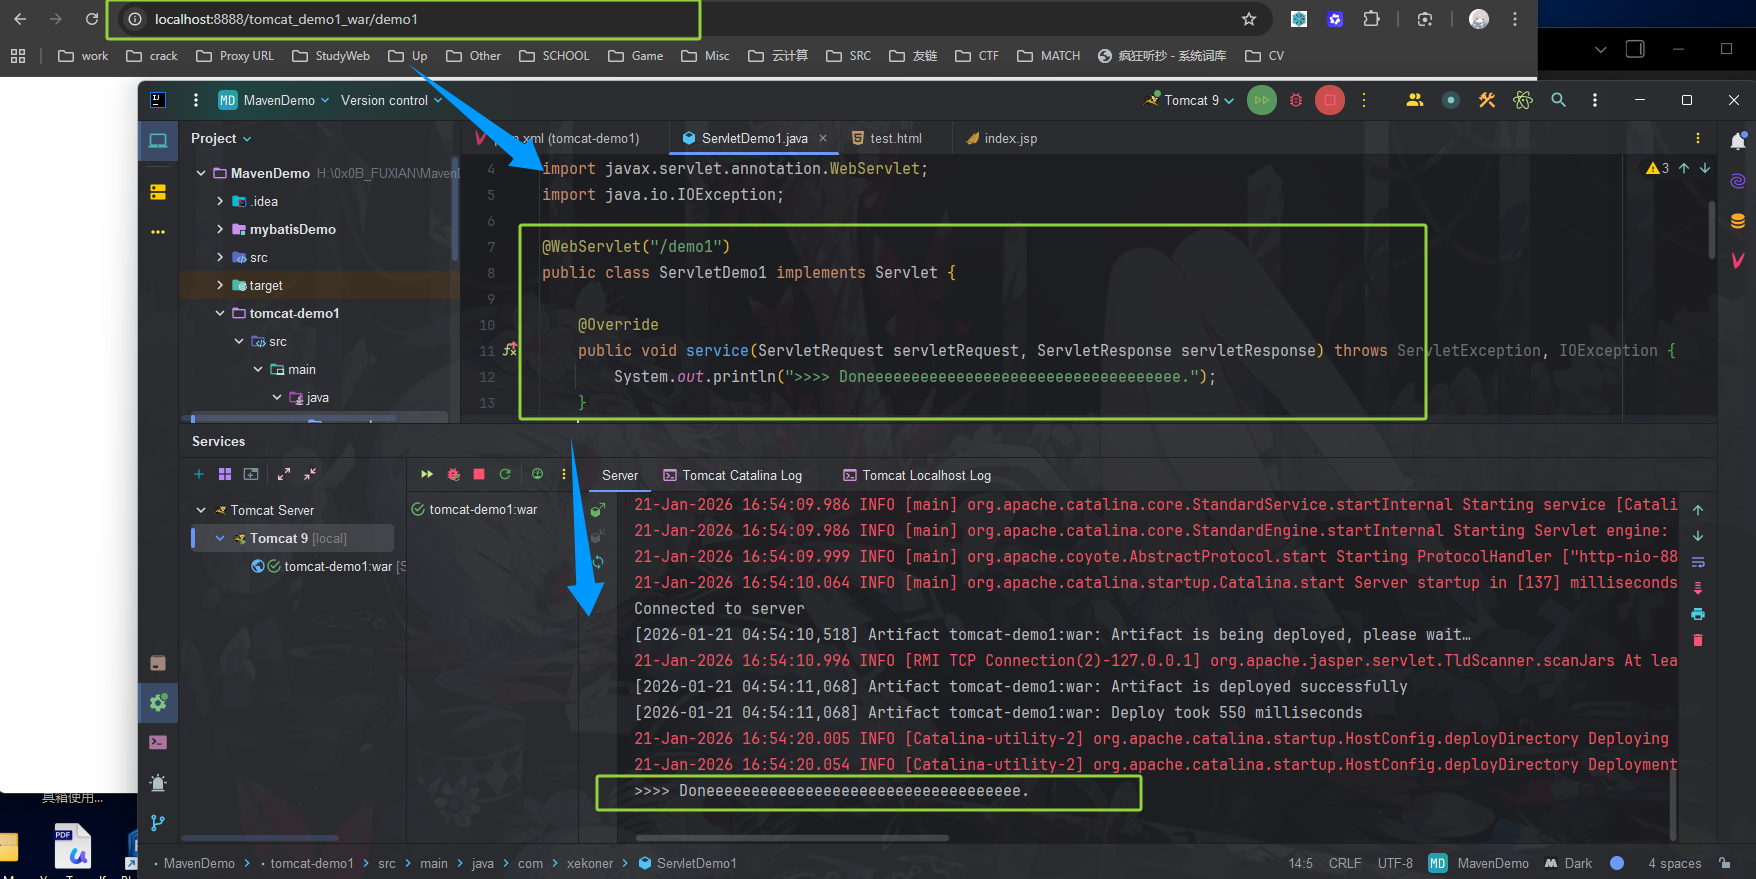The height and width of the screenshot is (879, 1756).
Task: Click Group By grid icon in Services
Action: coord(225,474)
